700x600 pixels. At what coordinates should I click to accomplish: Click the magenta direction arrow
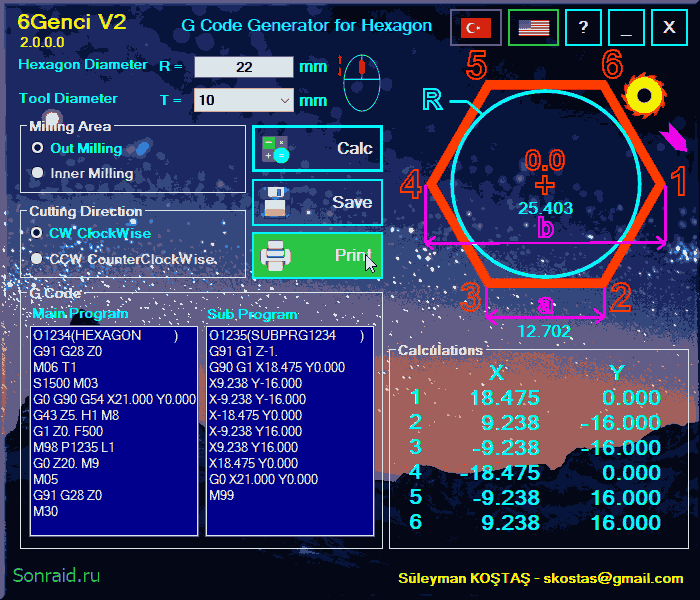(x=674, y=138)
